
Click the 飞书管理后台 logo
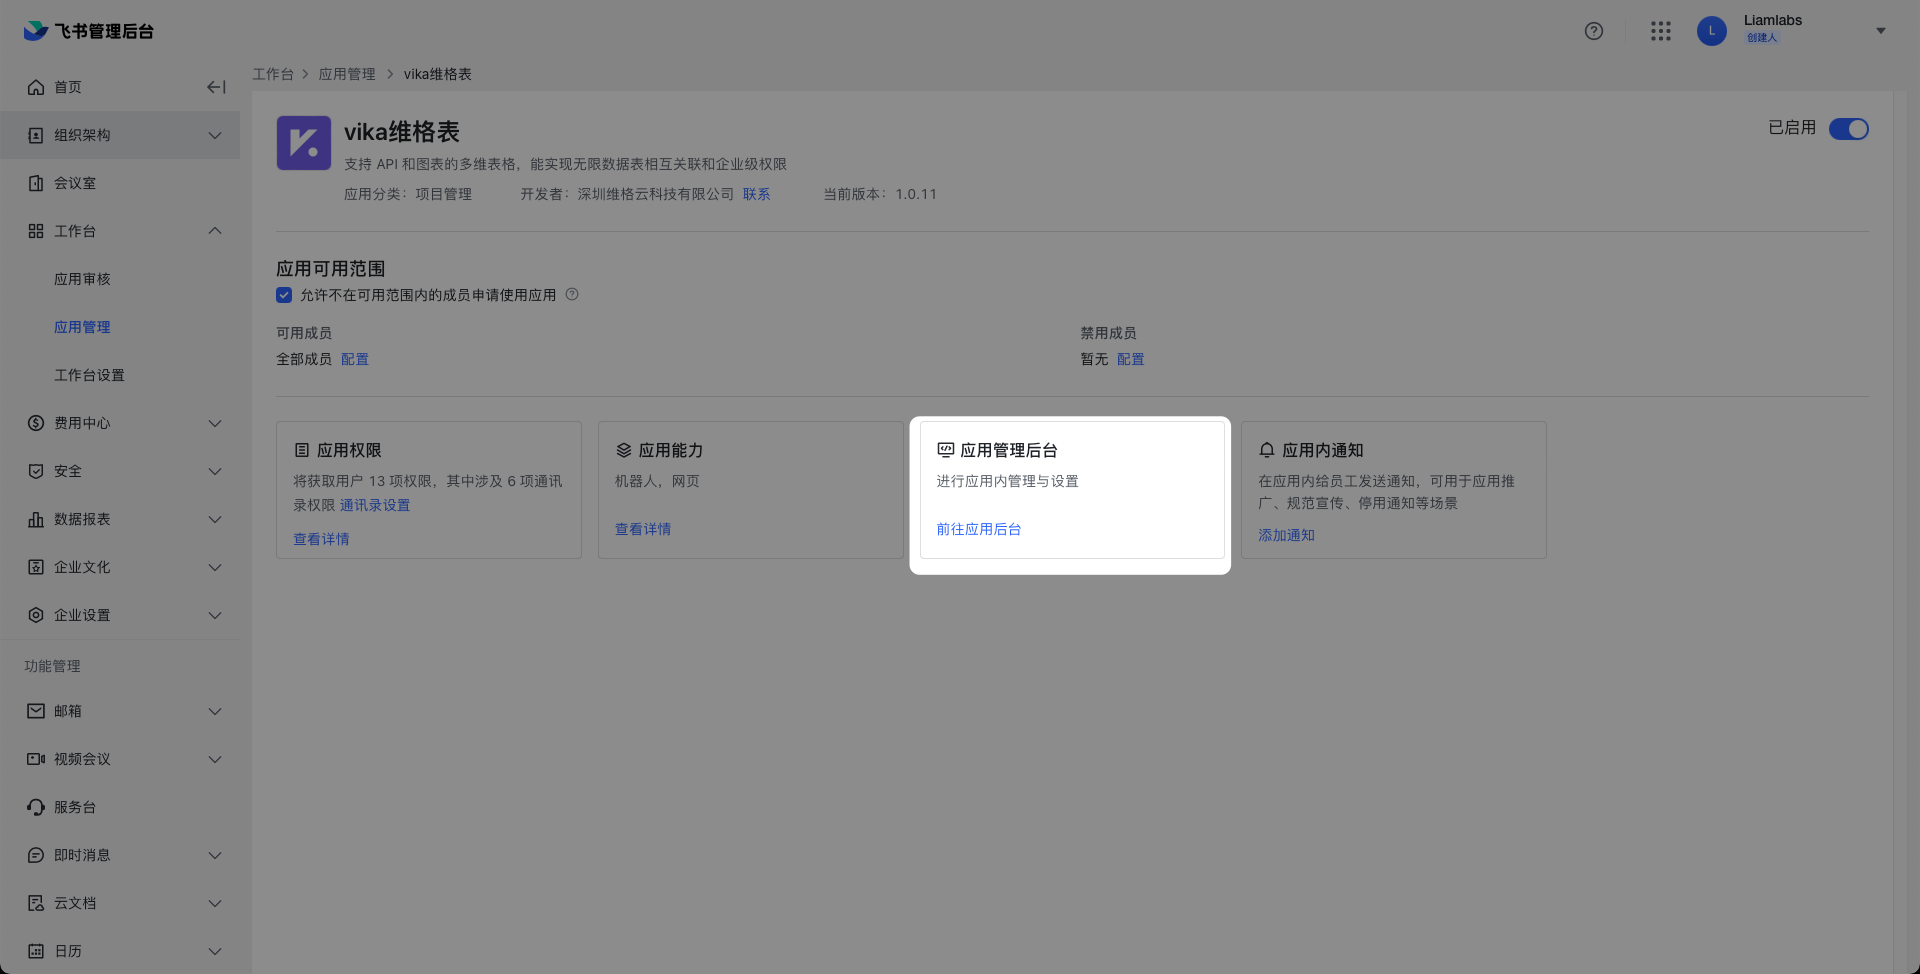click(x=89, y=31)
